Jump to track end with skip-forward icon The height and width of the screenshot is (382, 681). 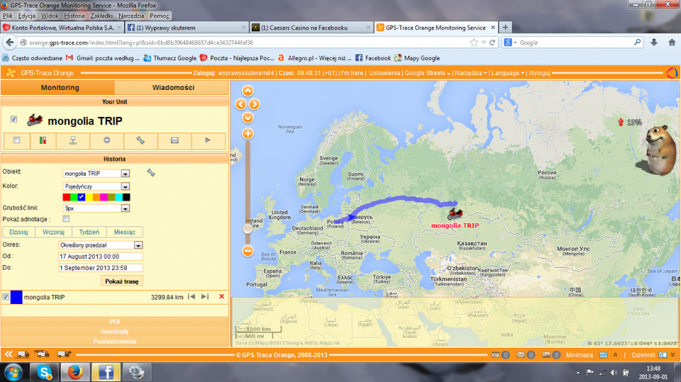[205, 296]
